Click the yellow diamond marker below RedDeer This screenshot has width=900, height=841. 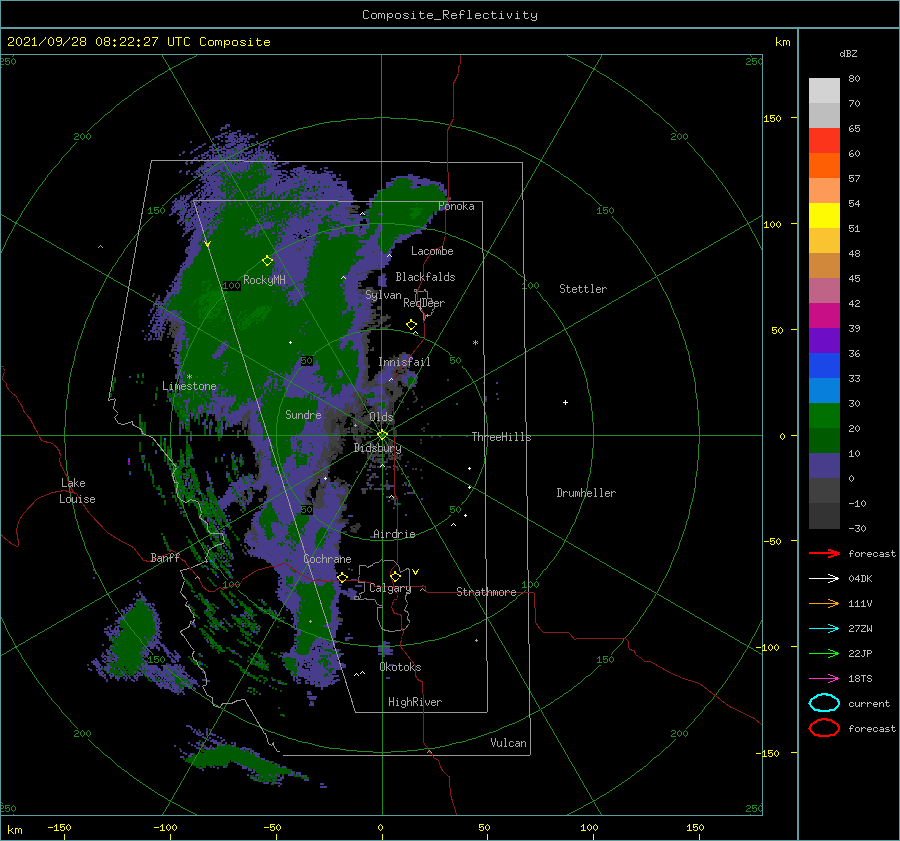coord(412,325)
